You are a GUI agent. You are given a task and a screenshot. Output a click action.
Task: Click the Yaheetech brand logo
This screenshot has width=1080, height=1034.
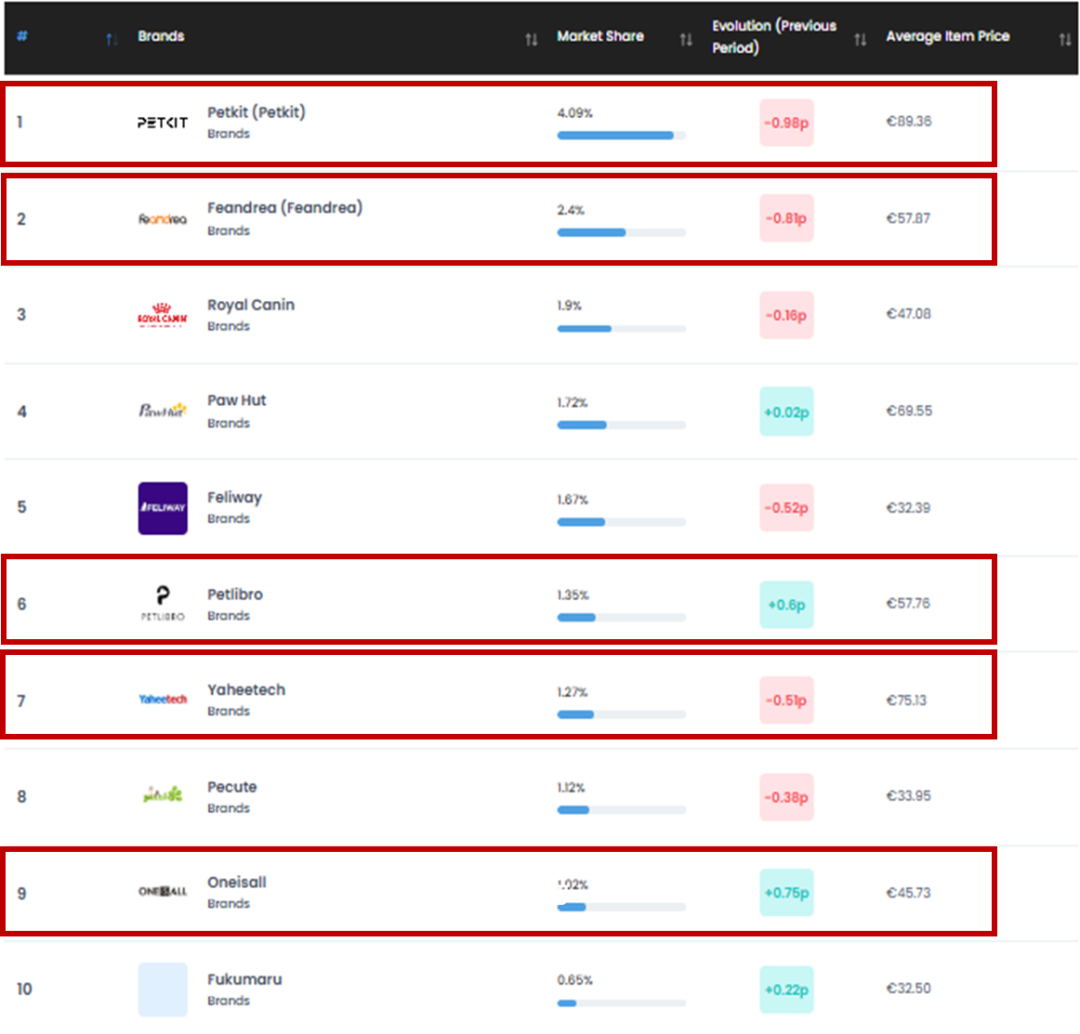(x=162, y=700)
